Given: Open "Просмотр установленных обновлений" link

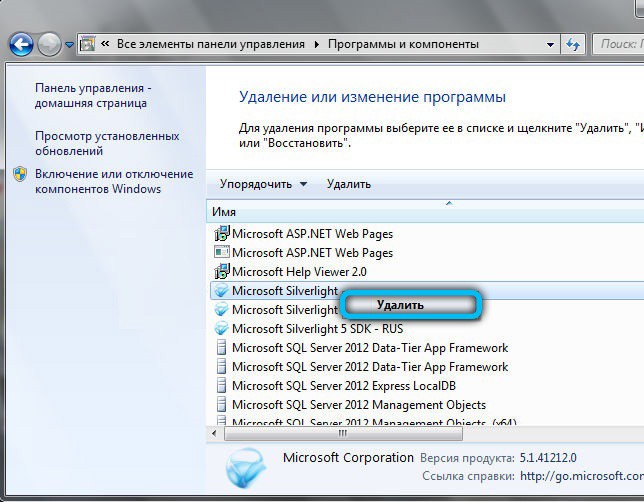Looking at the screenshot, I should point(107,143).
